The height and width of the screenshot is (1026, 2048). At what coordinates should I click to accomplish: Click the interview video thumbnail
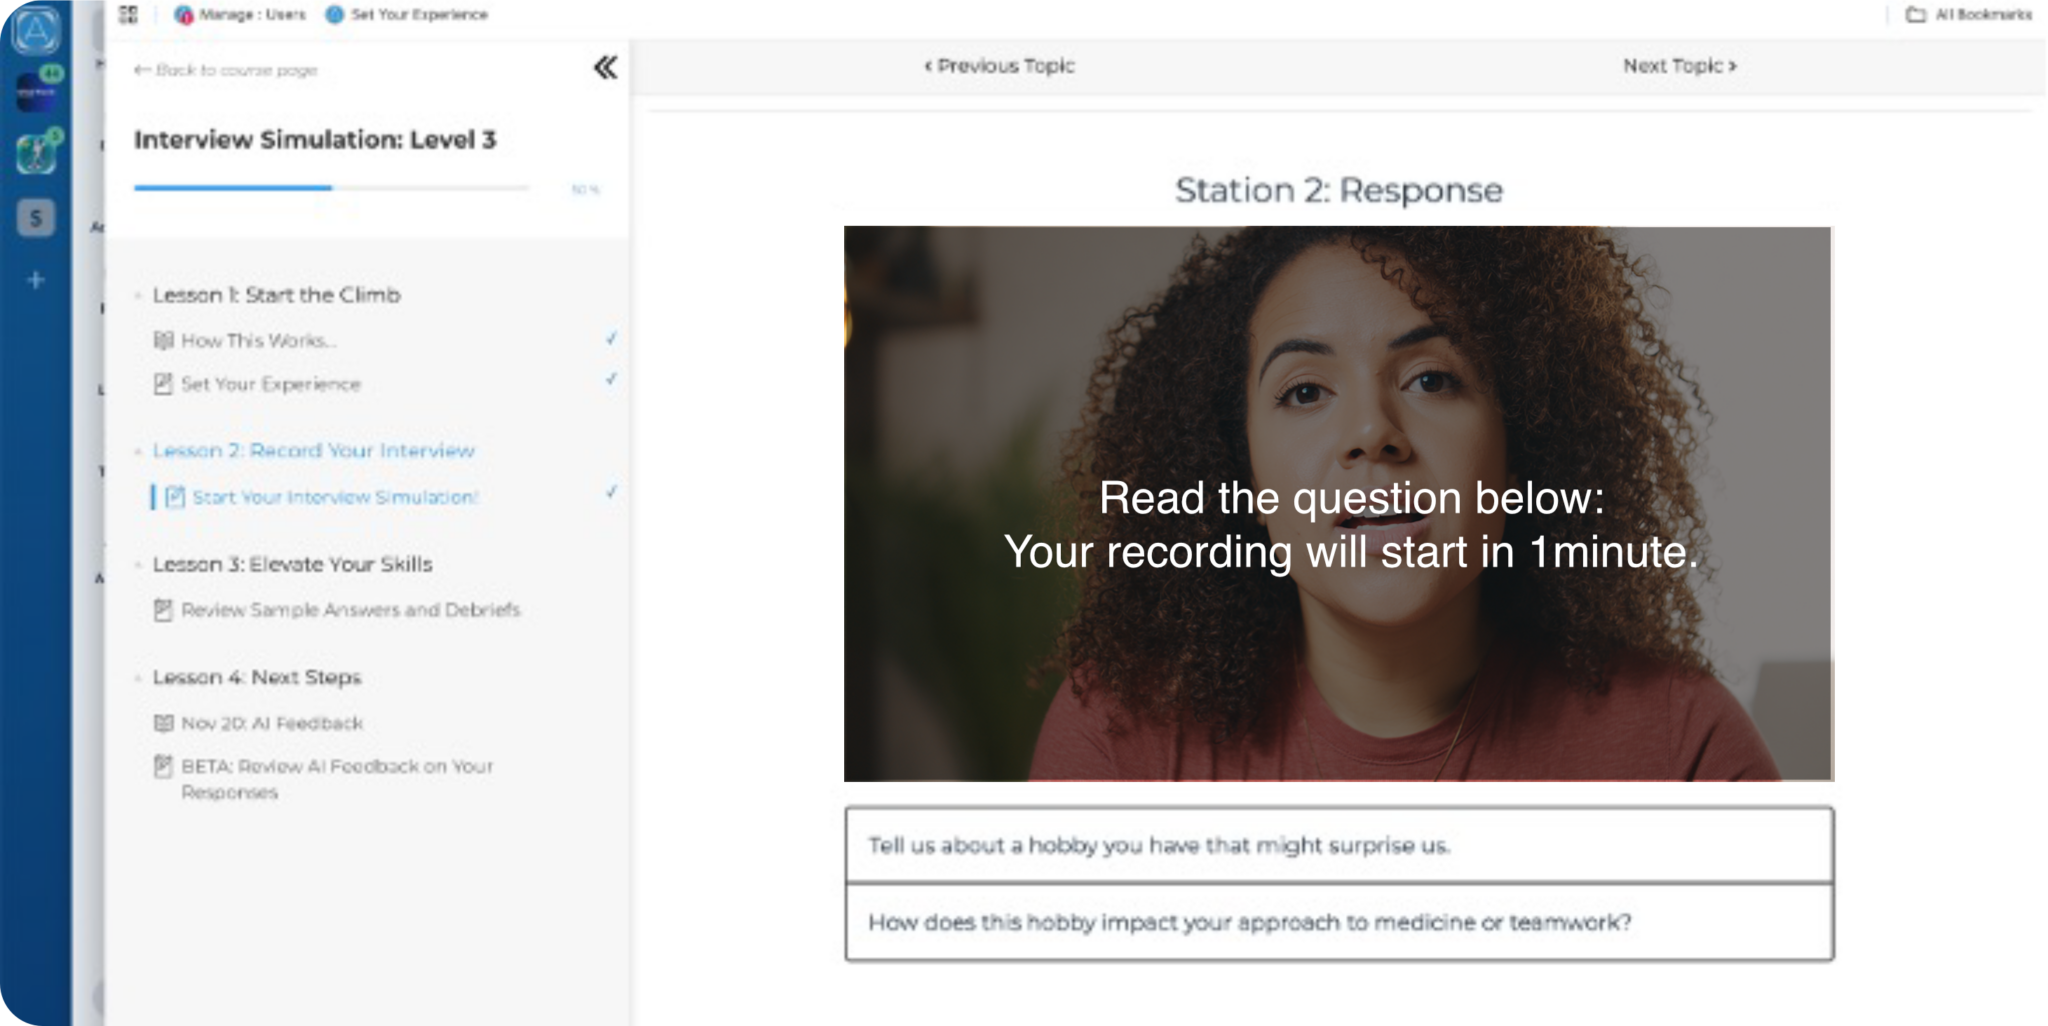(1338, 503)
